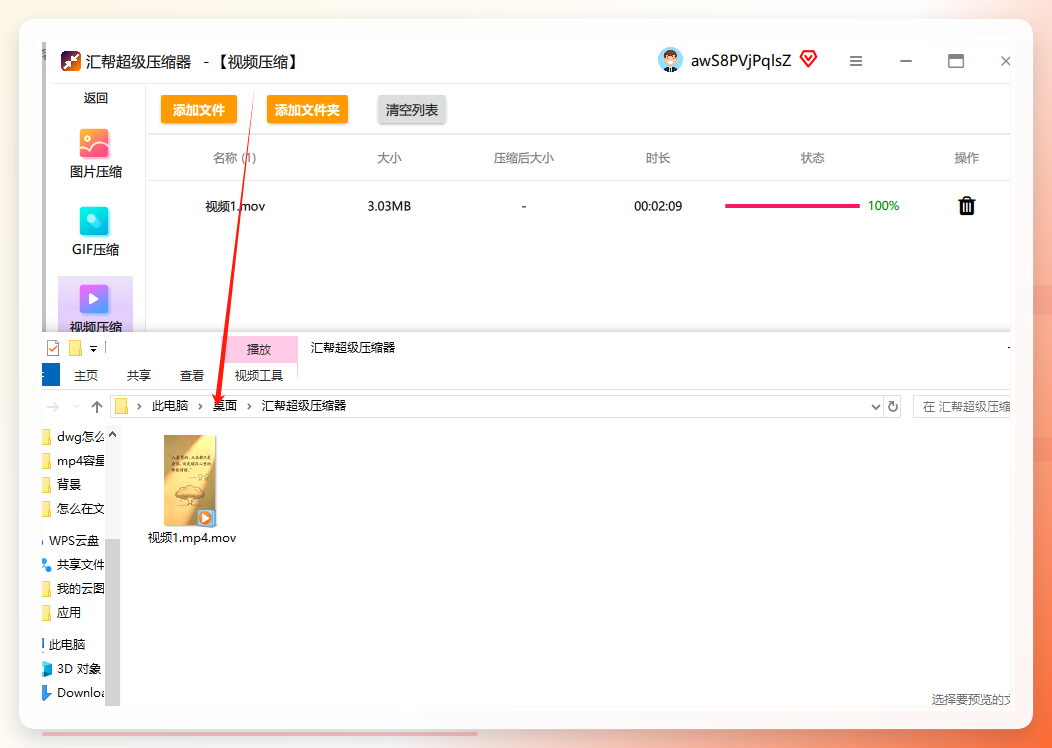Image resolution: width=1052 pixels, height=748 pixels.
Task: Click the navigation pane scrollbar thumb
Action: 113,621
